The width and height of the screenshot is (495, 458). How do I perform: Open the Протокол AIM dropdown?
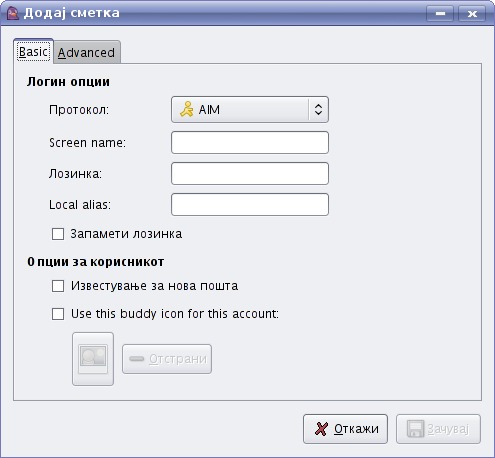point(250,110)
